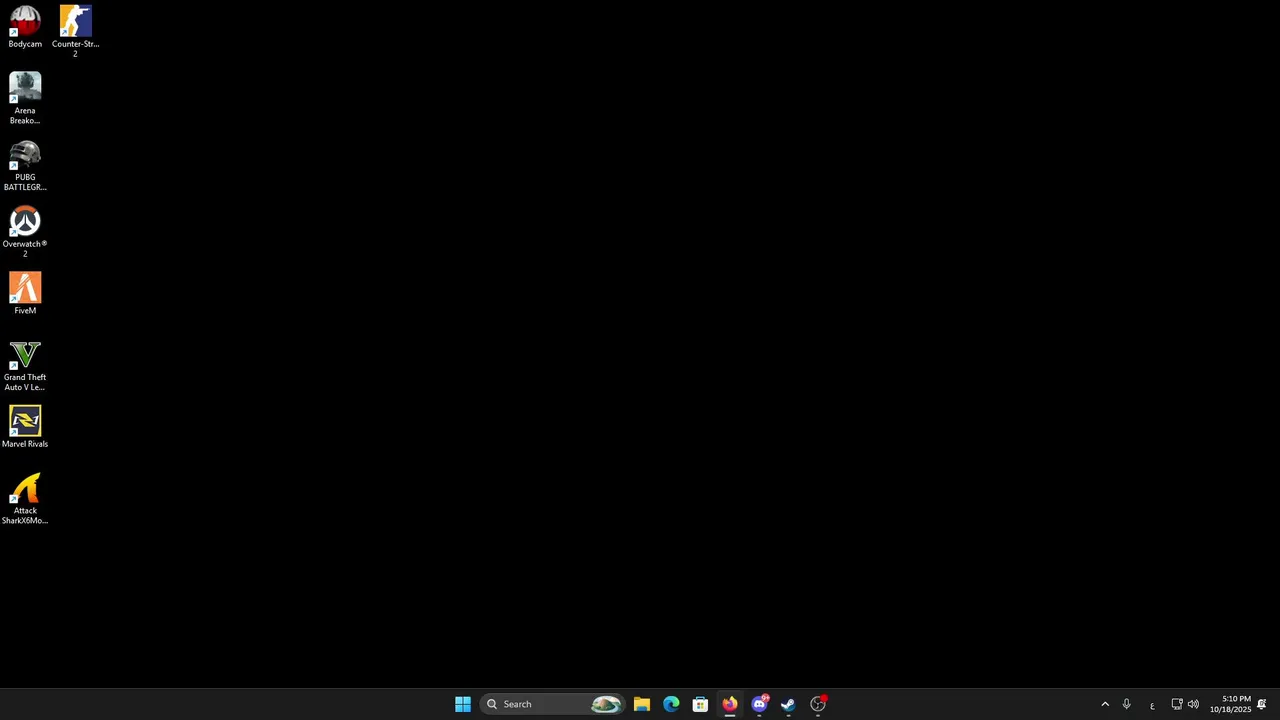The width and height of the screenshot is (1280, 720).
Task: Open Steam from the taskbar
Action: 788,704
